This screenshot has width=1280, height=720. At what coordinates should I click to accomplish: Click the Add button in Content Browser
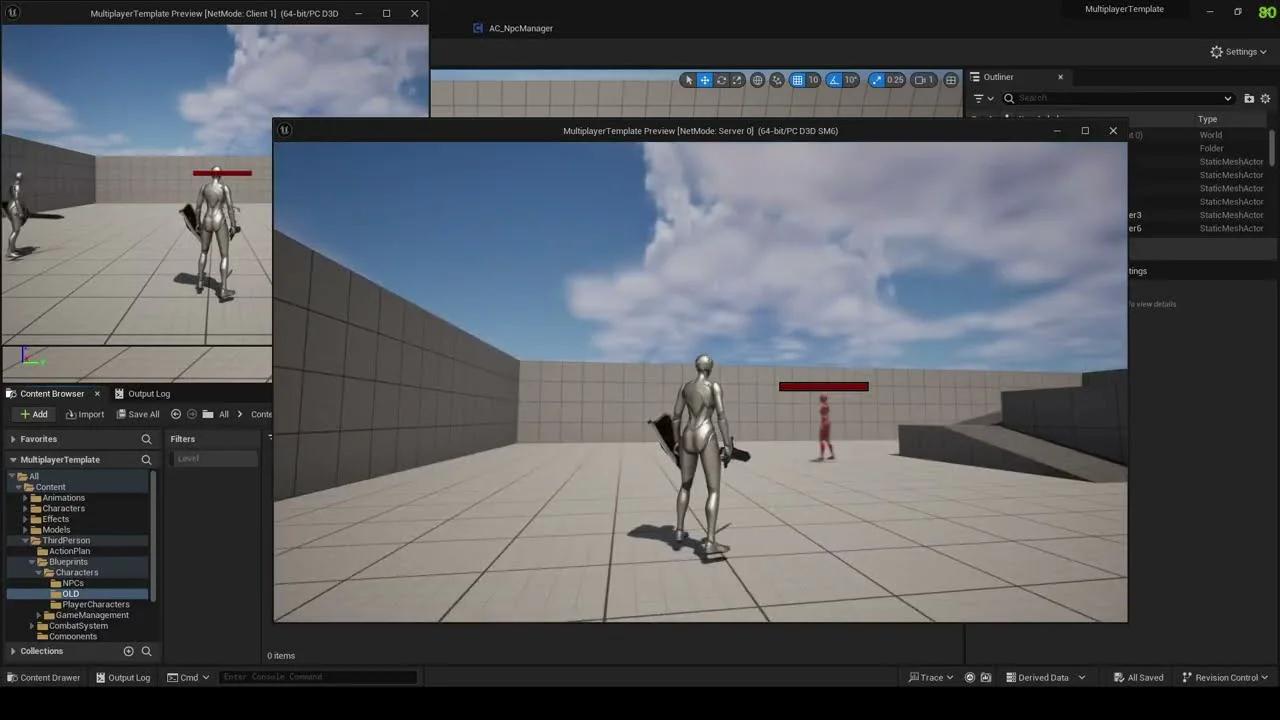pos(34,414)
